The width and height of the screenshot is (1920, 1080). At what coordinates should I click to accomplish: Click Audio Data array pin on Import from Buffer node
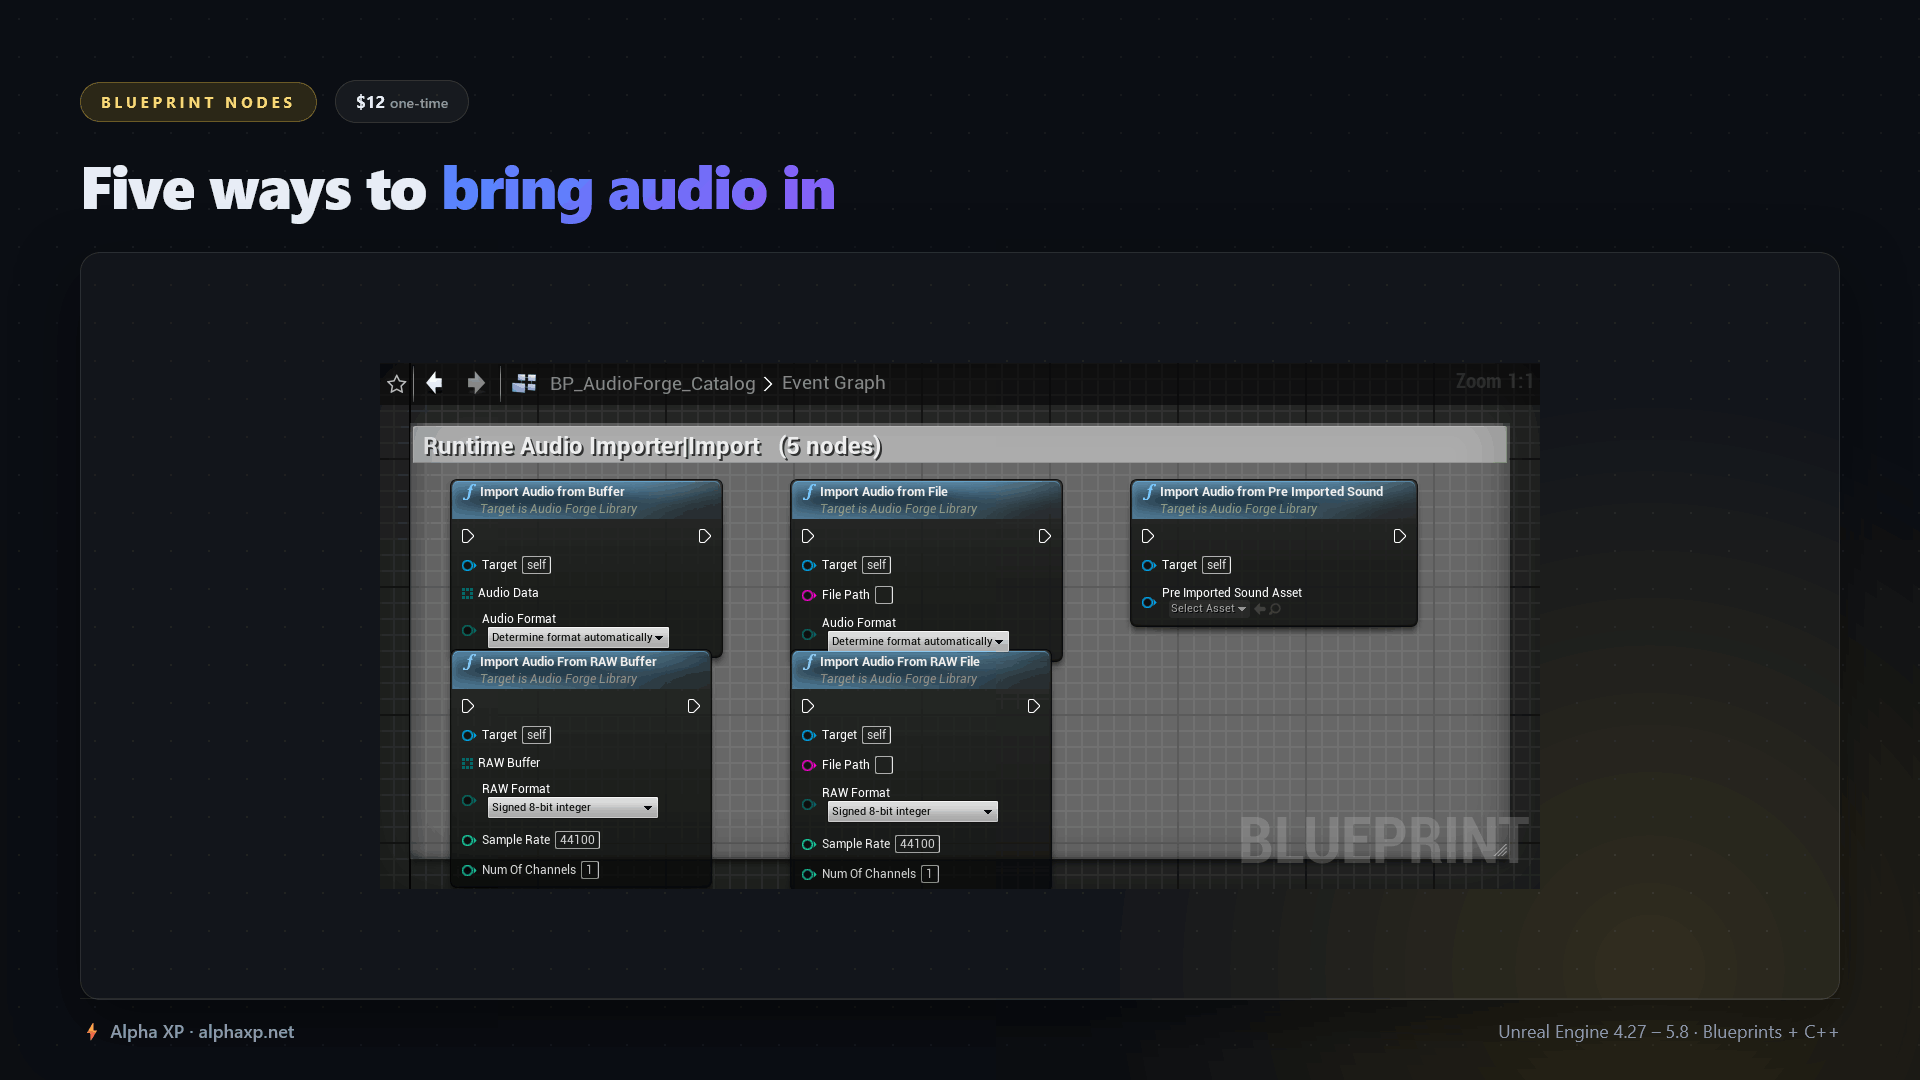[x=467, y=594]
